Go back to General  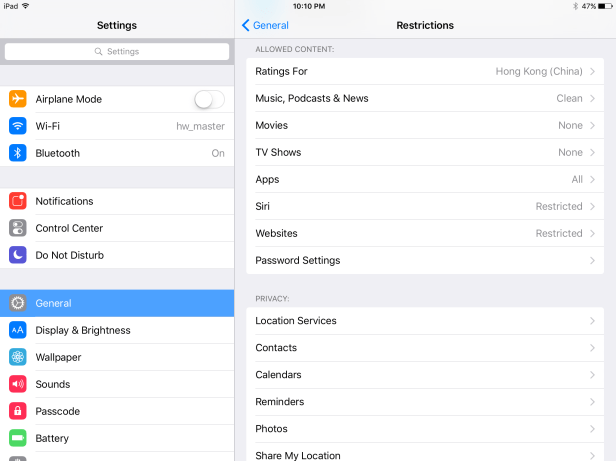[x=265, y=25]
